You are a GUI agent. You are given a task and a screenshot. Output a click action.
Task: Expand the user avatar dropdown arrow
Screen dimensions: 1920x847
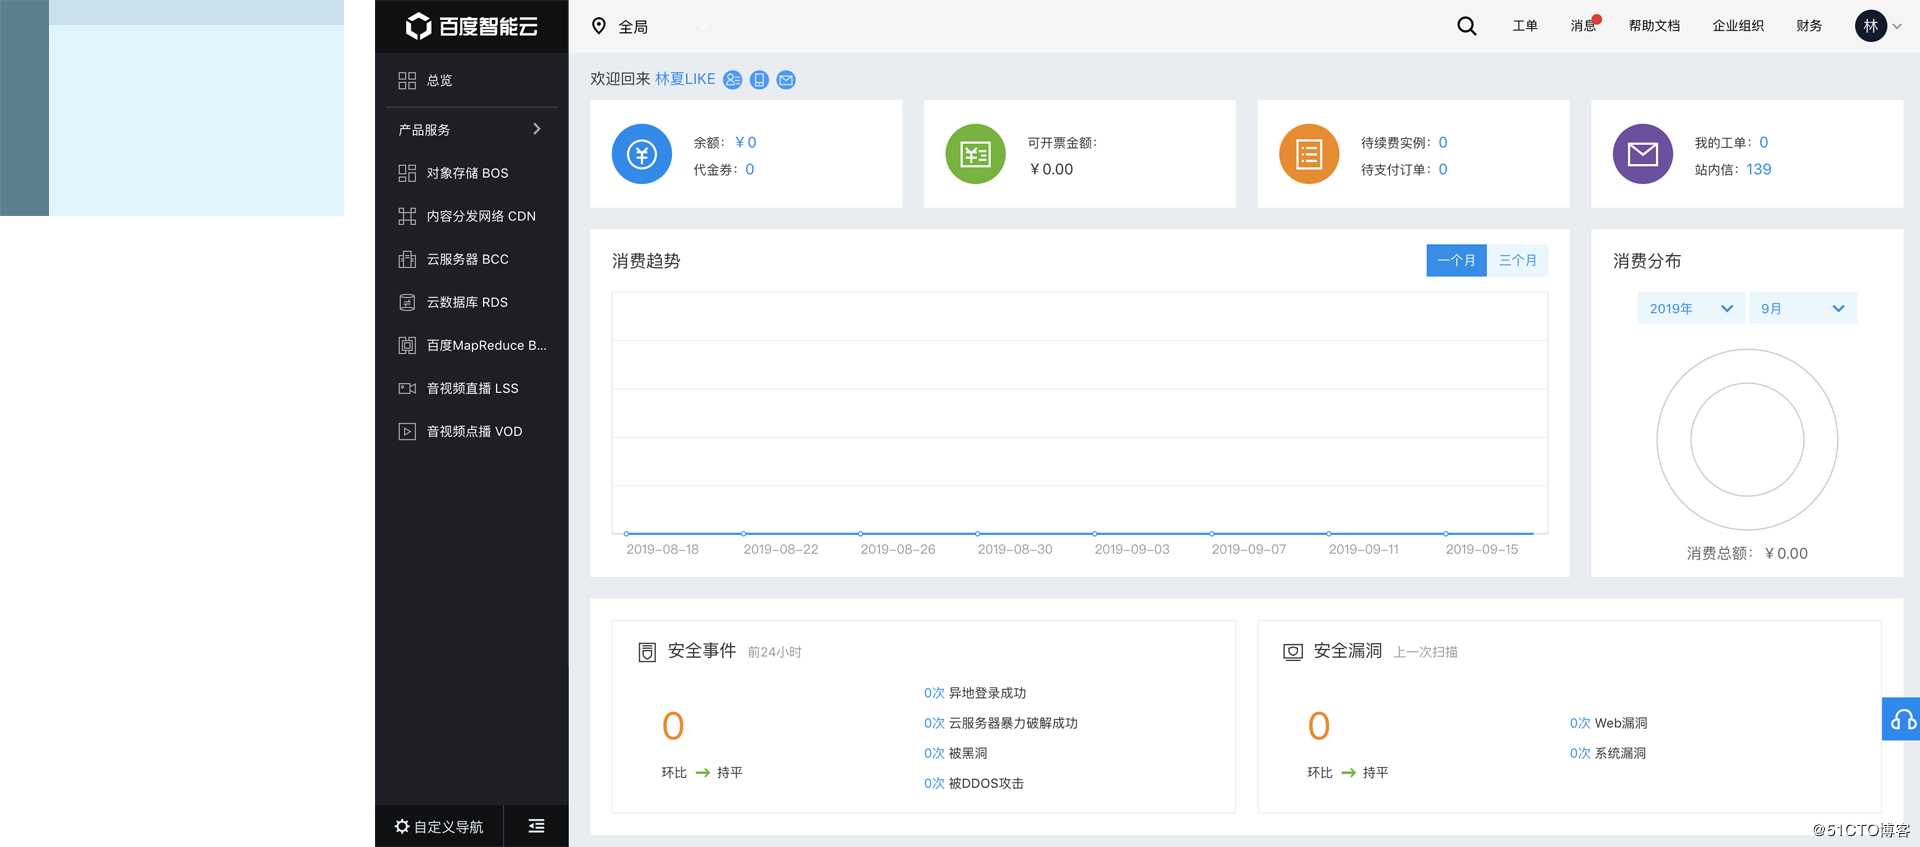click(x=1897, y=27)
